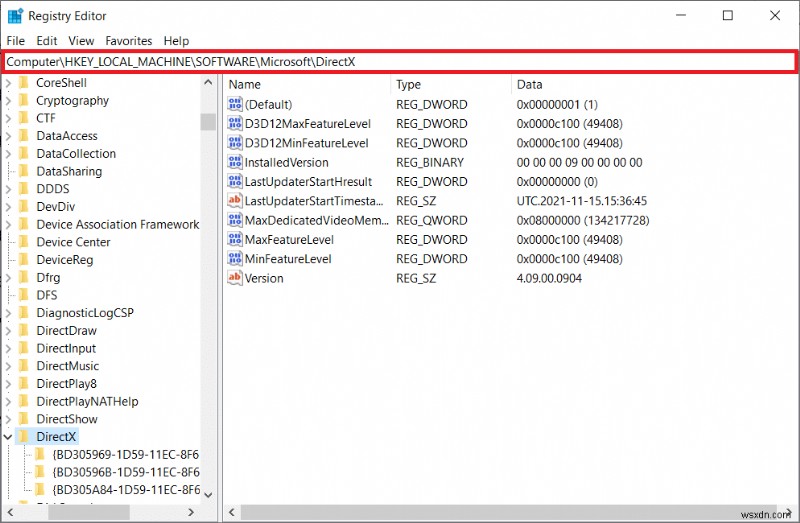Click the data 0x08000000 (134217728)
The width and height of the screenshot is (800, 523).
click(x=583, y=220)
